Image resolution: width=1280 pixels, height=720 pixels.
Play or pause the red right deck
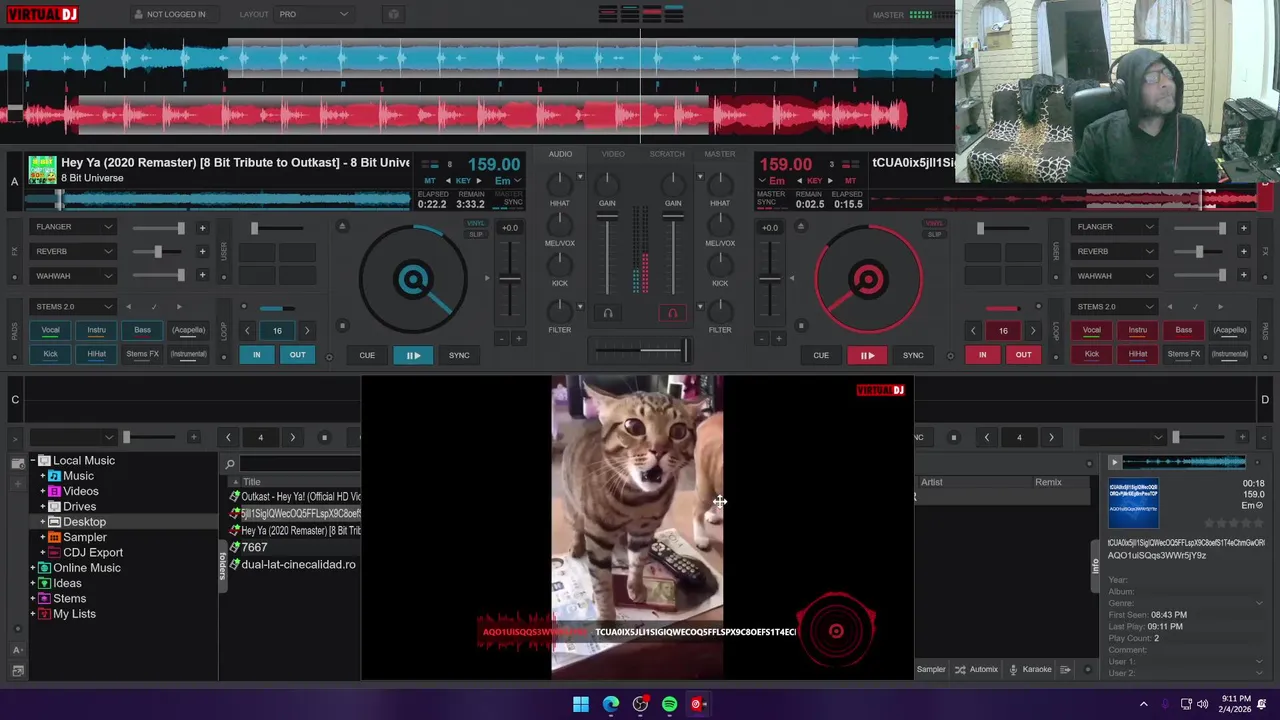coord(867,355)
